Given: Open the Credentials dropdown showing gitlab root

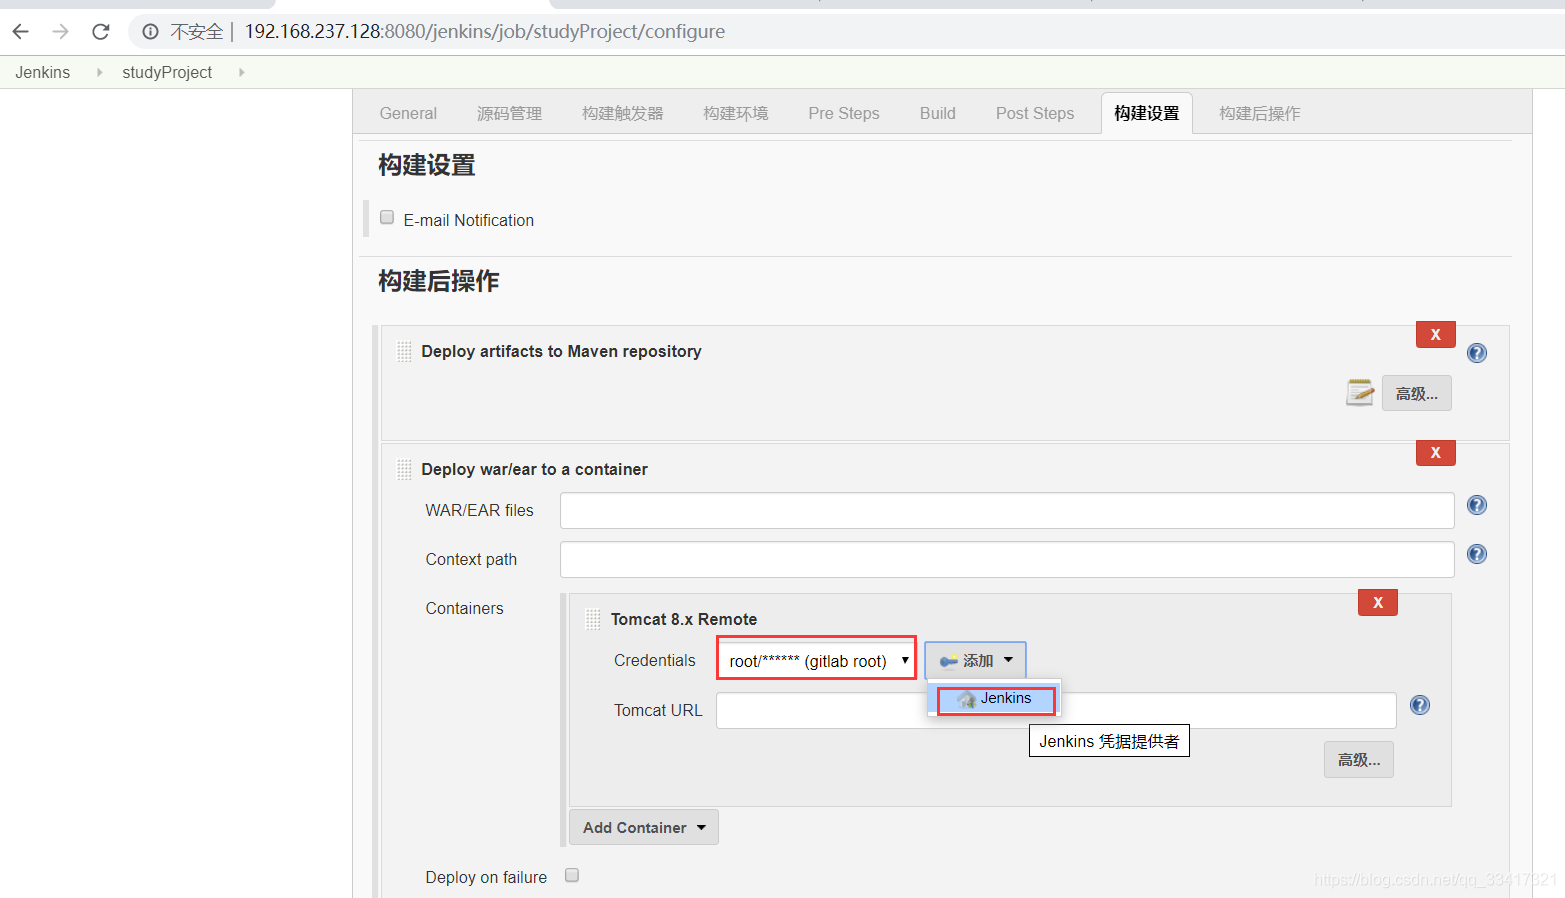Looking at the screenshot, I should tap(816, 660).
